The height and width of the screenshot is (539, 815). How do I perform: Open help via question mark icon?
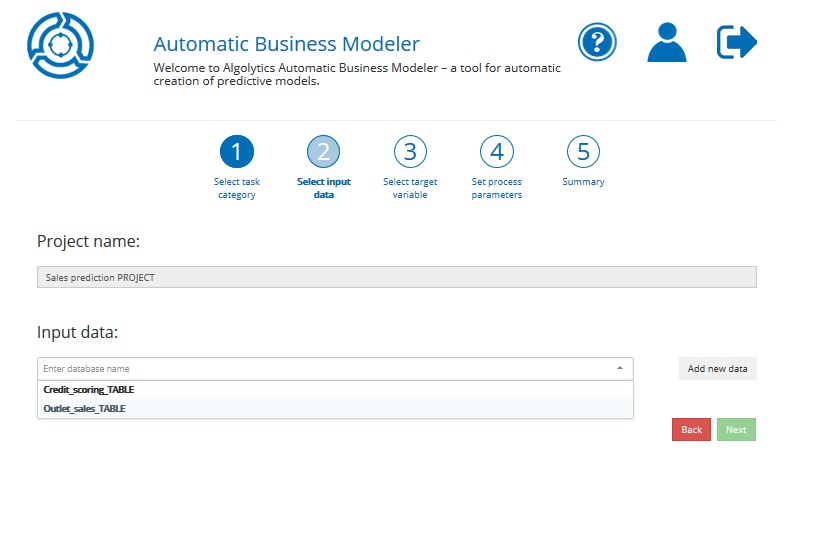(597, 42)
